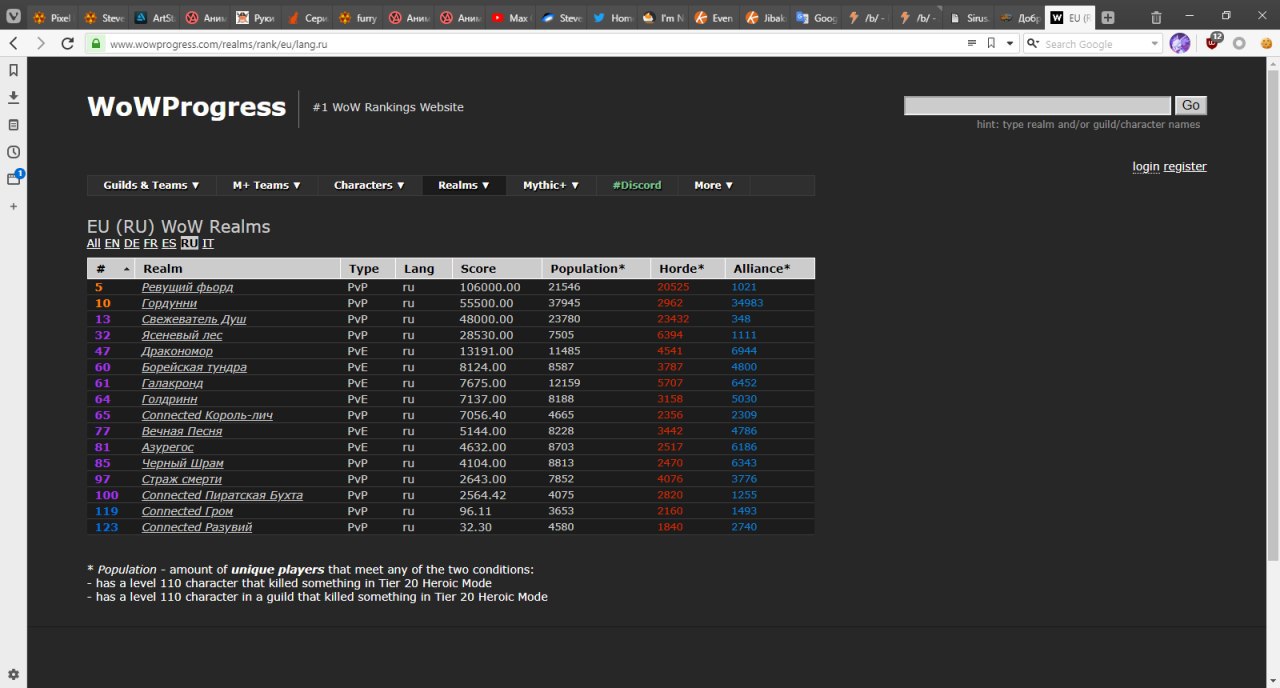This screenshot has width=1280, height=688.
Task: Bookmark this page via address bar icon
Action: (x=991, y=44)
